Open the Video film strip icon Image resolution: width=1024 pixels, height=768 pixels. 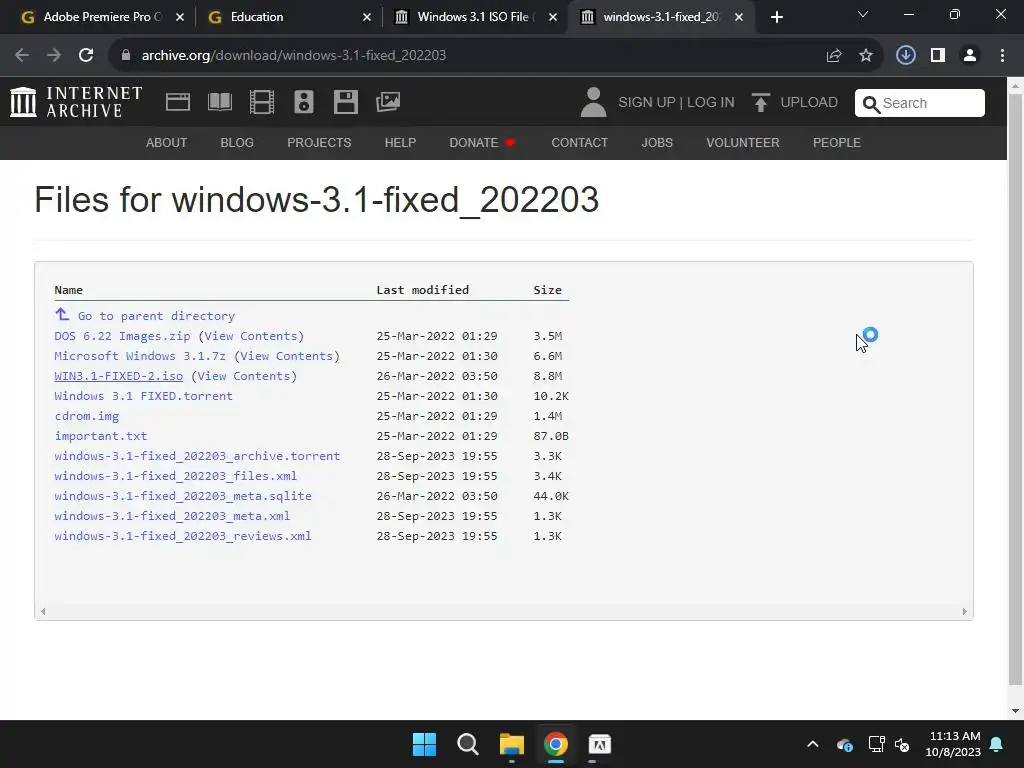click(262, 102)
